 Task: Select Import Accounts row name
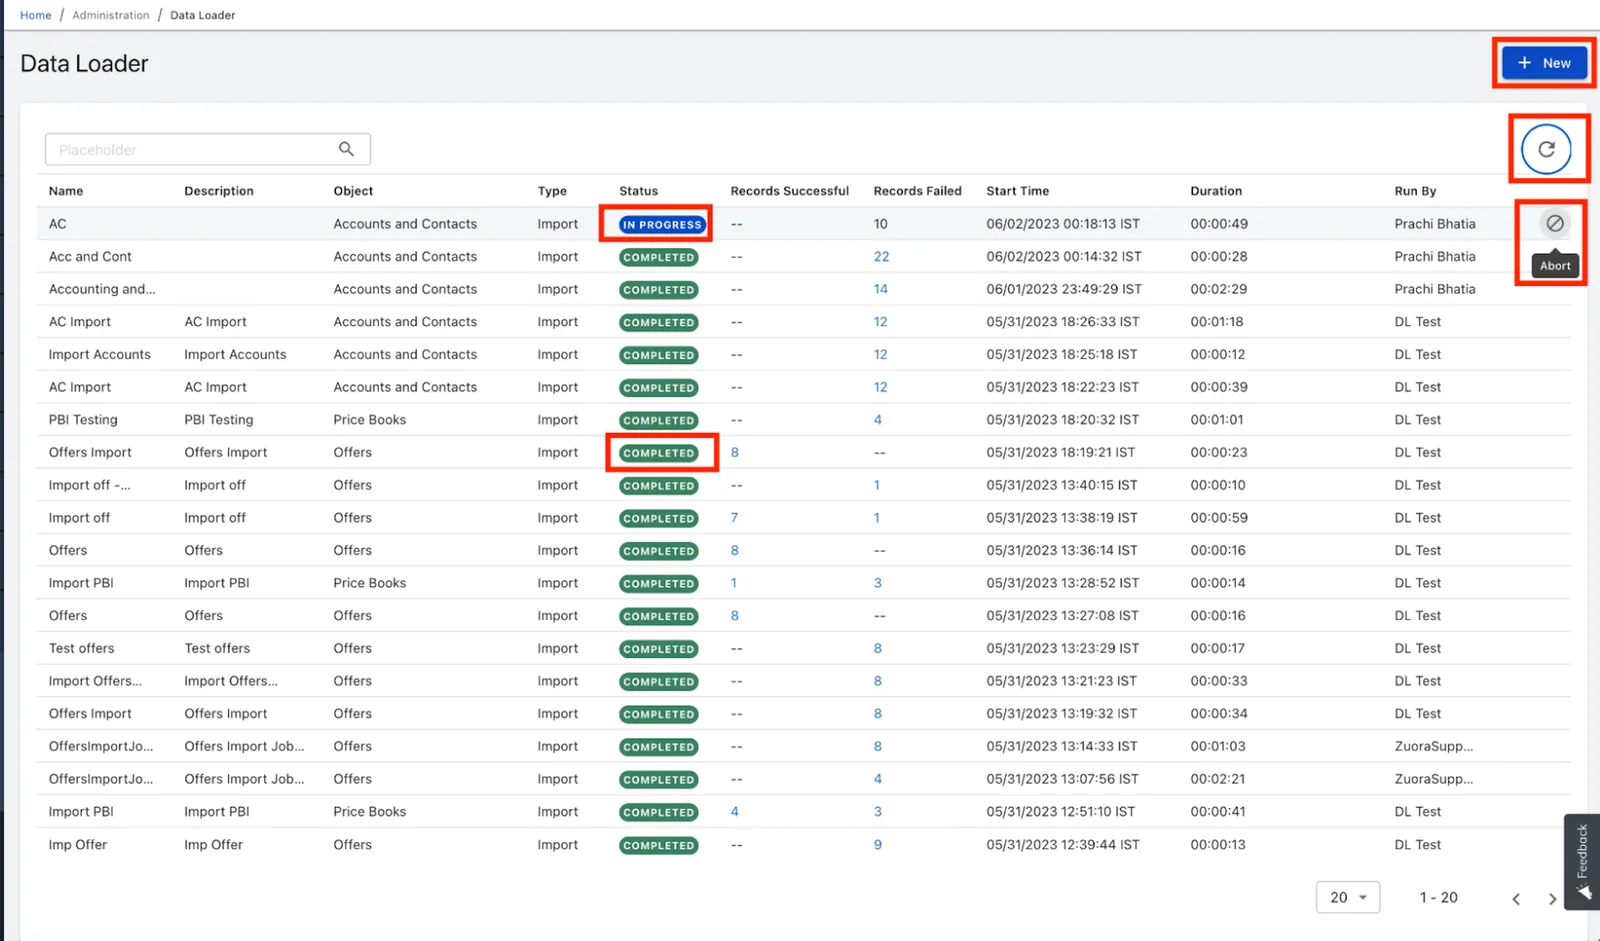[100, 354]
